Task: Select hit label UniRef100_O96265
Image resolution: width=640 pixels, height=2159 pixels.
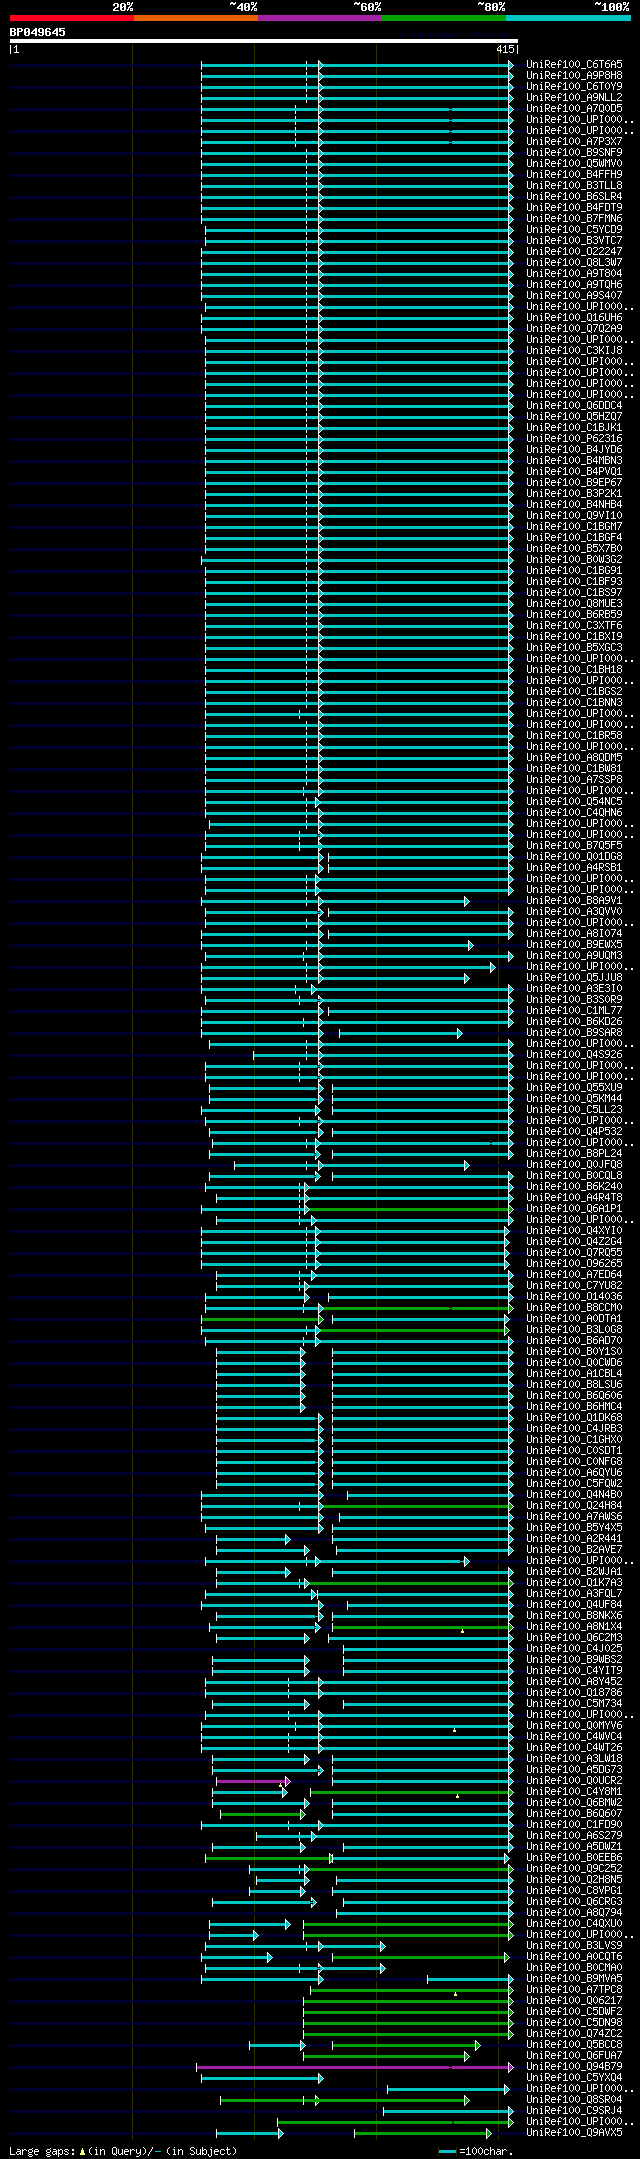Action: tap(574, 1263)
